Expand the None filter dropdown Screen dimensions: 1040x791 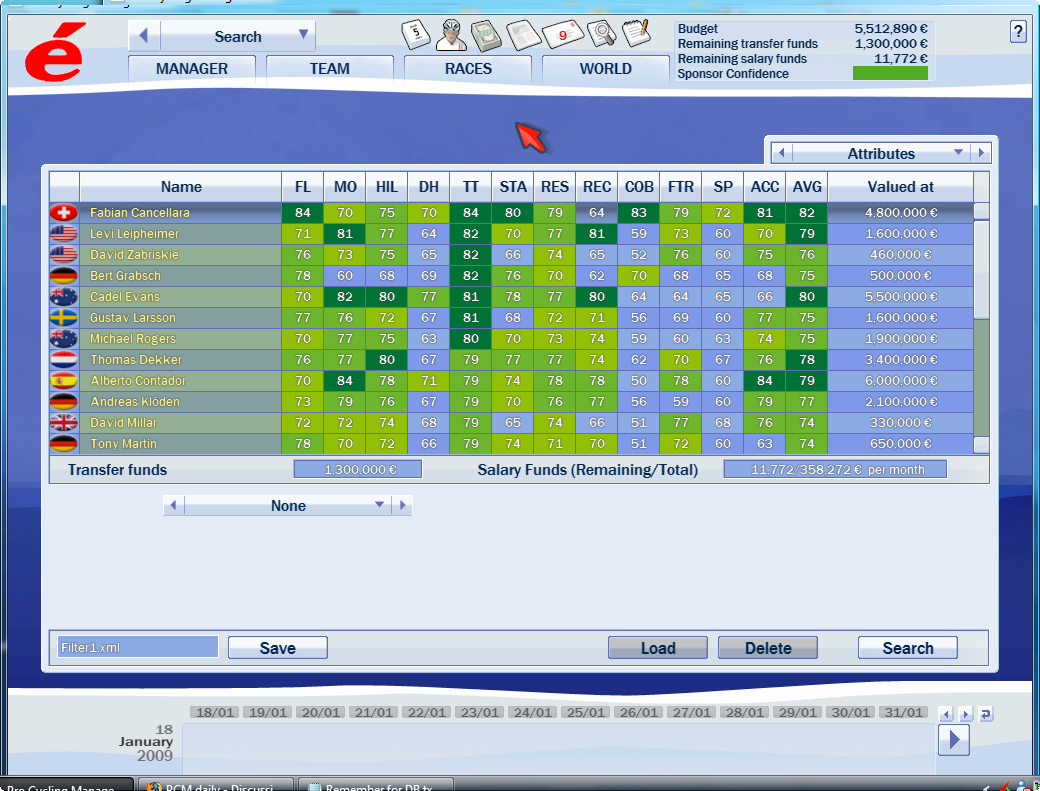[379, 506]
